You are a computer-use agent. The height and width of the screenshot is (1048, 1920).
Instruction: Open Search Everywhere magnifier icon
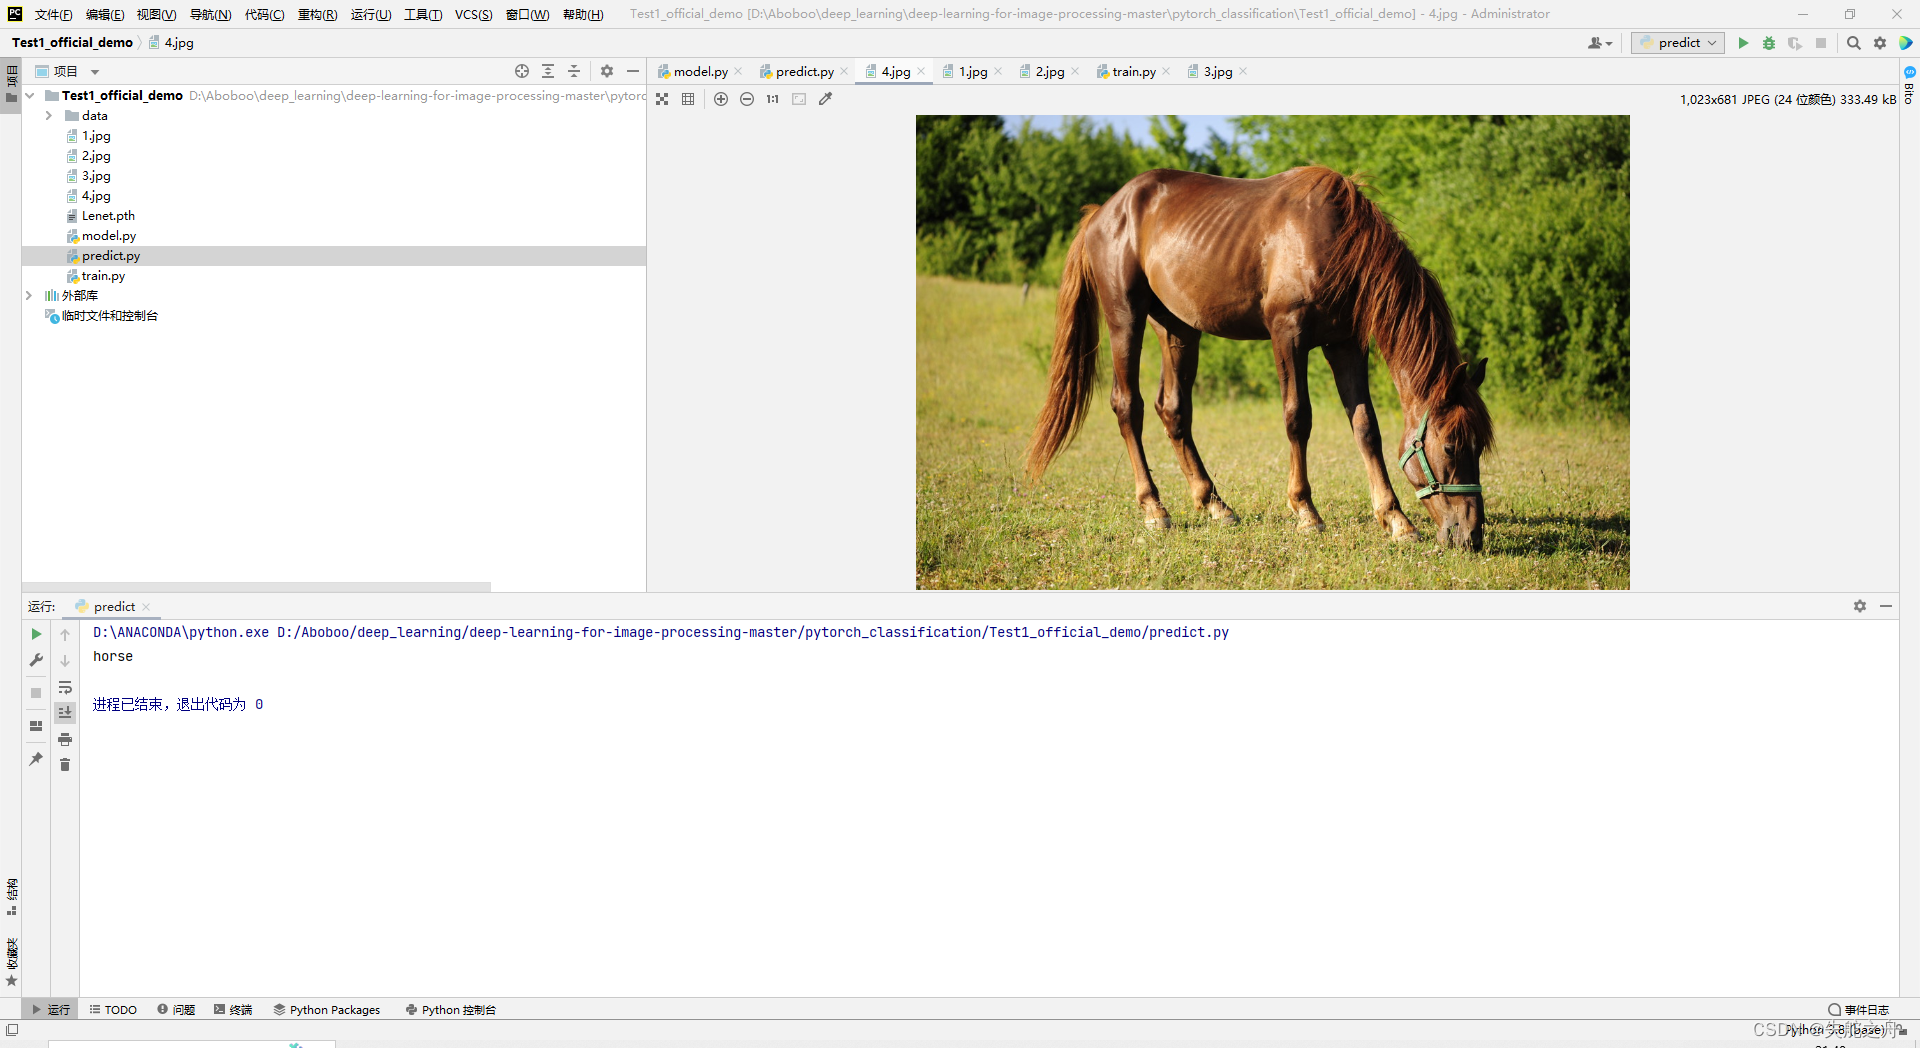(1853, 43)
